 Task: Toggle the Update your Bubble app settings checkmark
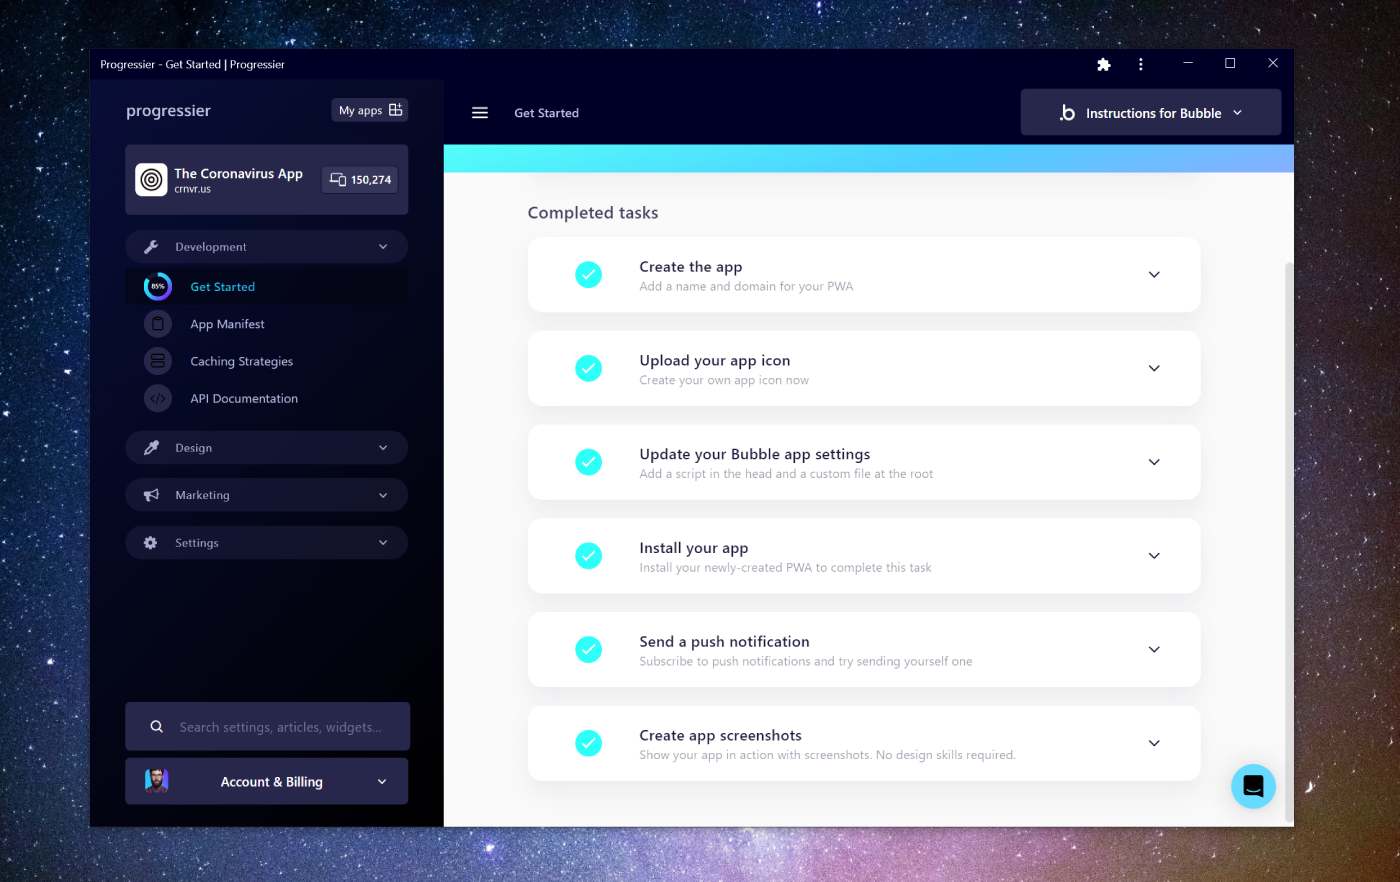click(x=589, y=462)
